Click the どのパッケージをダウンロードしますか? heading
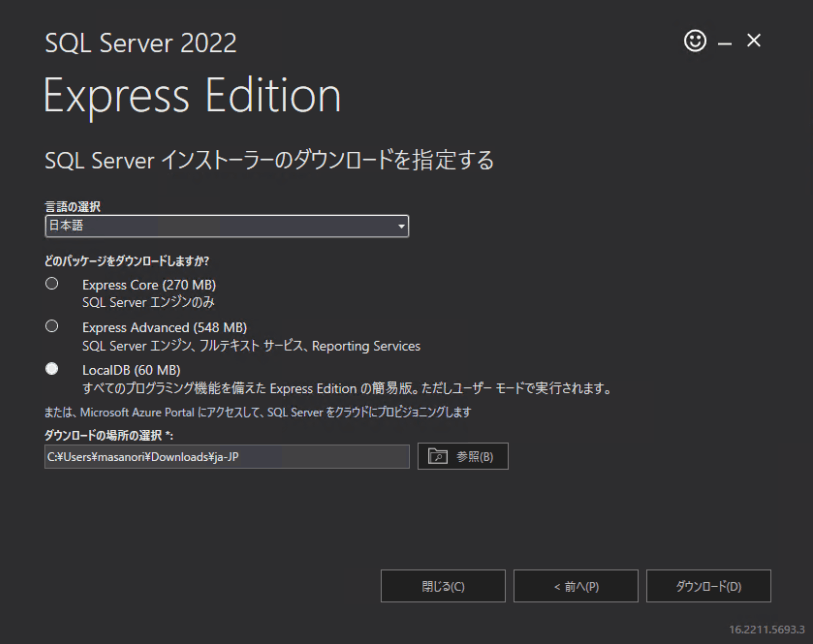Screen dimensions: 813x644 pyautogui.click(x=127, y=261)
